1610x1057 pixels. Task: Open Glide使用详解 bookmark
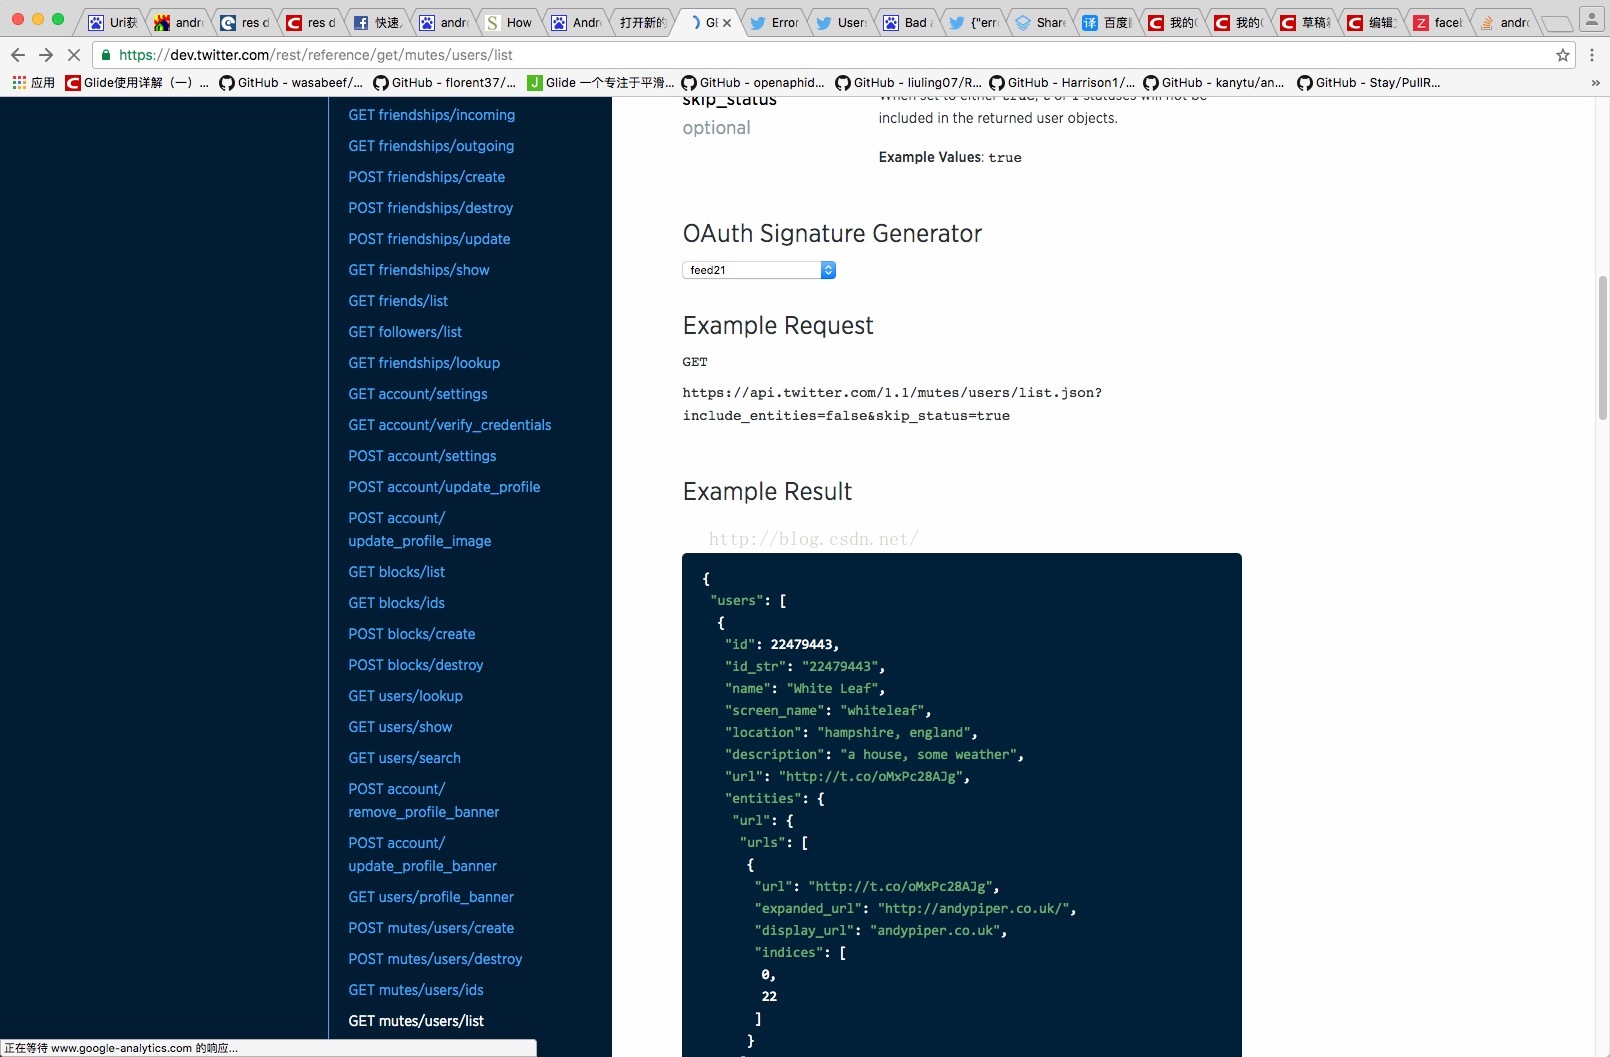coord(136,83)
